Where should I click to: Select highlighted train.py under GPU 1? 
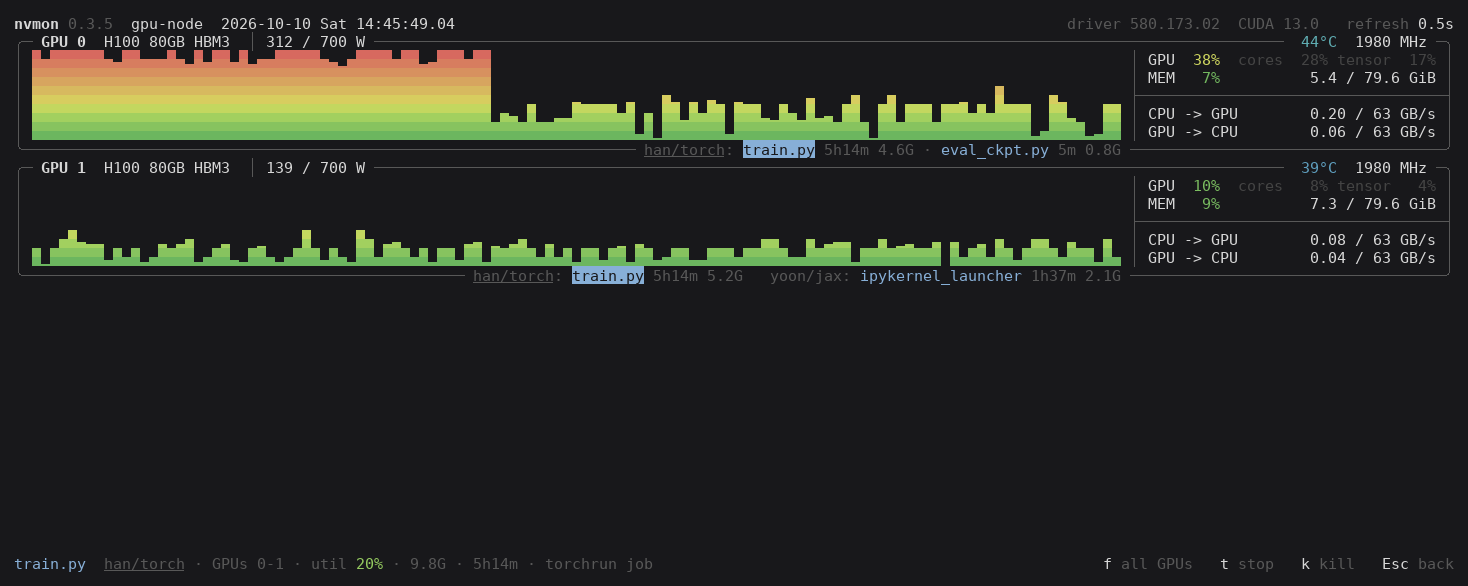pyautogui.click(x=608, y=276)
